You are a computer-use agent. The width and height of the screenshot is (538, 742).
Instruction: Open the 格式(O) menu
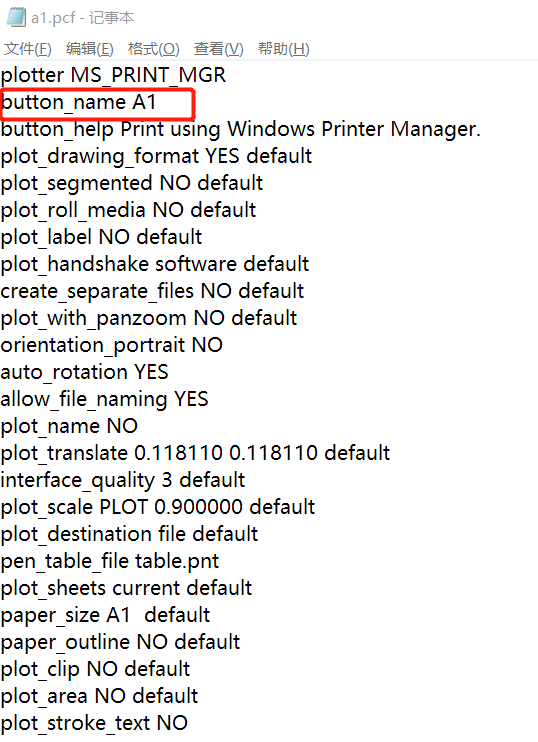[x=153, y=48]
